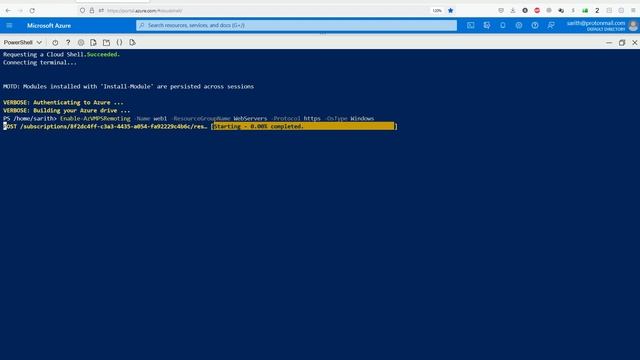
Task: Open the account menu for sarith@protonmail.com
Action: tap(596, 25)
